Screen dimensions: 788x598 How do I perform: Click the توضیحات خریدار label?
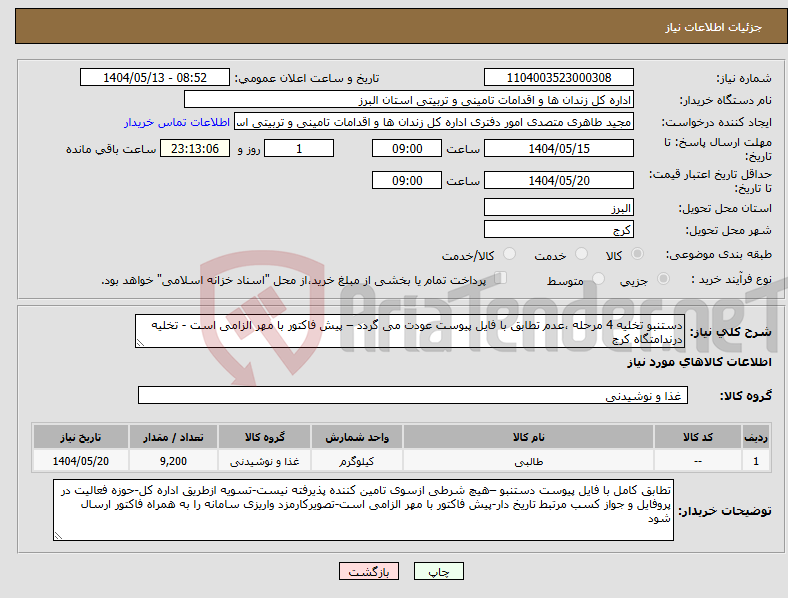coord(725,511)
